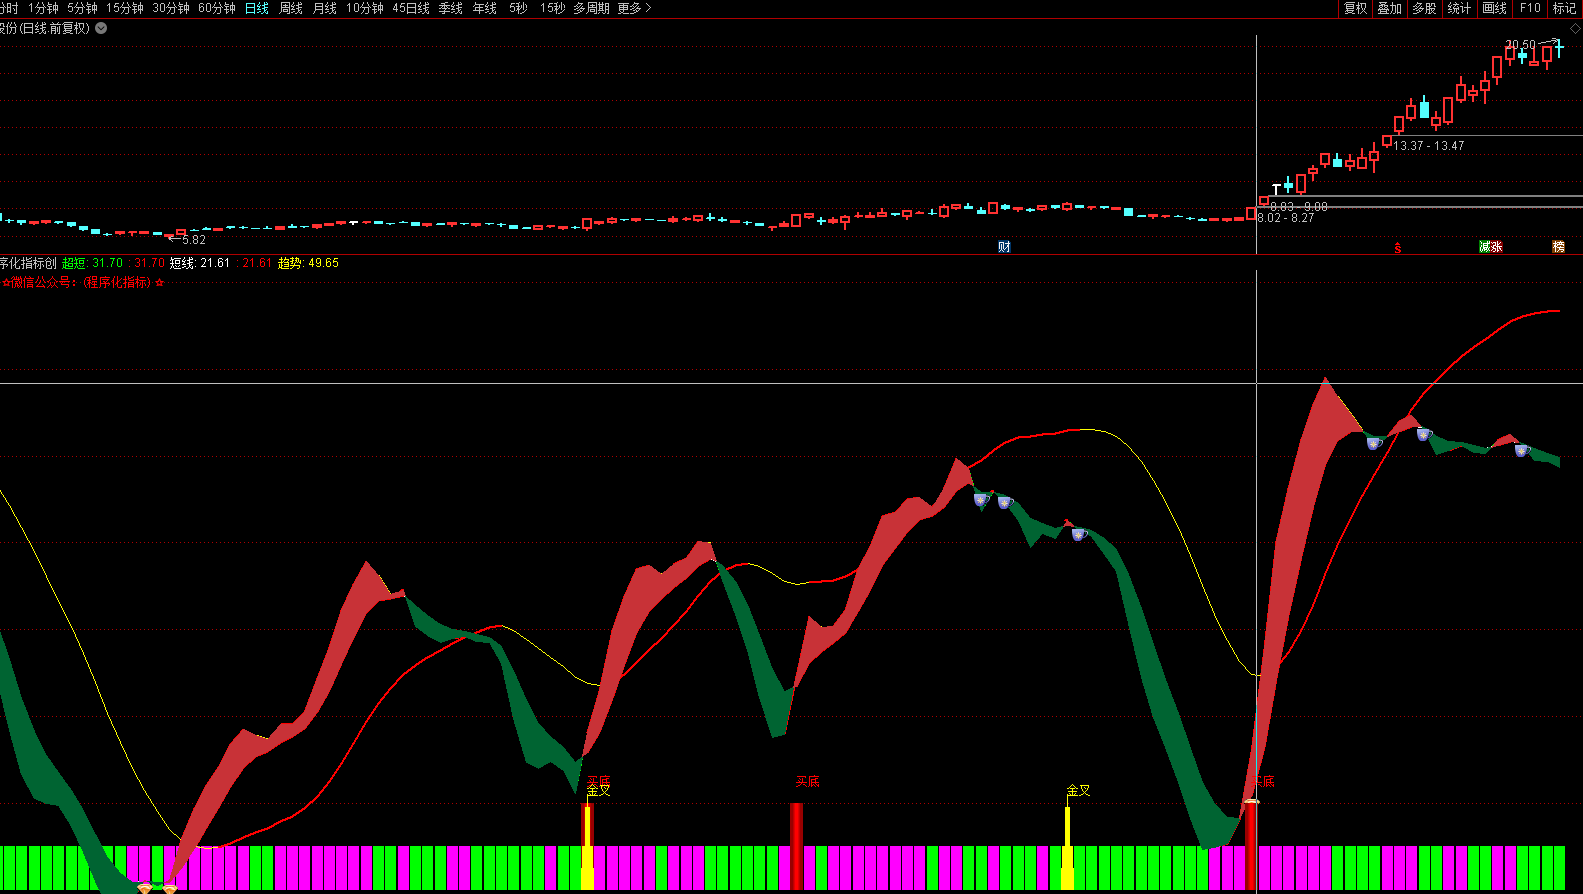Click the diamond icon at top-right of chart

[1575, 29]
